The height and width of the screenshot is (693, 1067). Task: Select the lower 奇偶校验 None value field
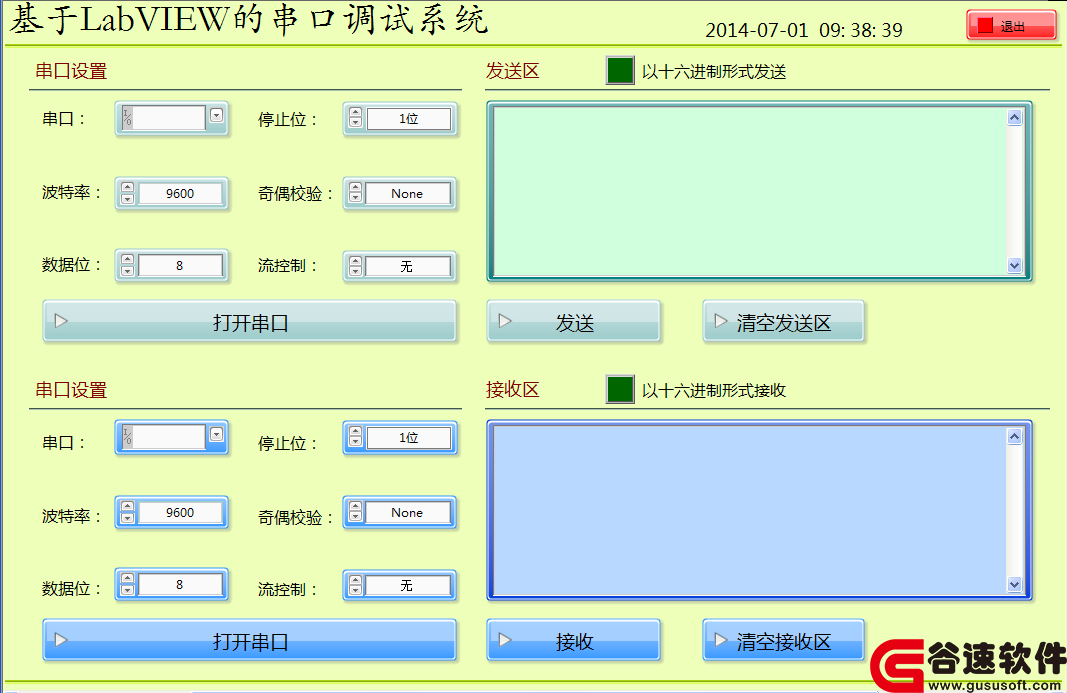(x=408, y=513)
